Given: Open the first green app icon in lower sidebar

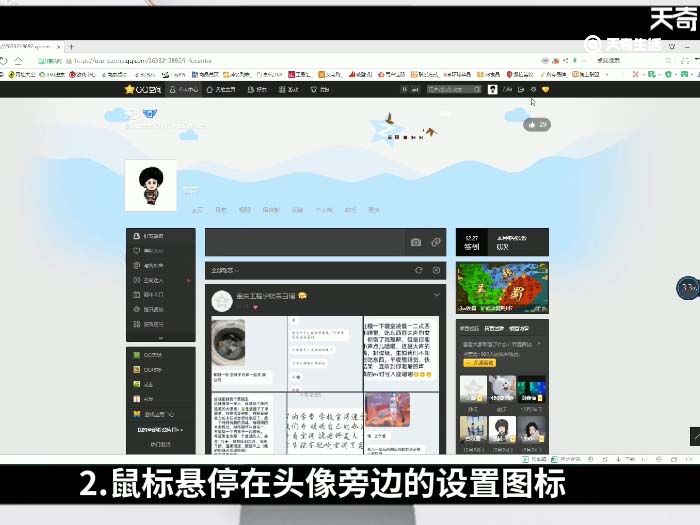Looking at the screenshot, I should pyautogui.click(x=137, y=355).
